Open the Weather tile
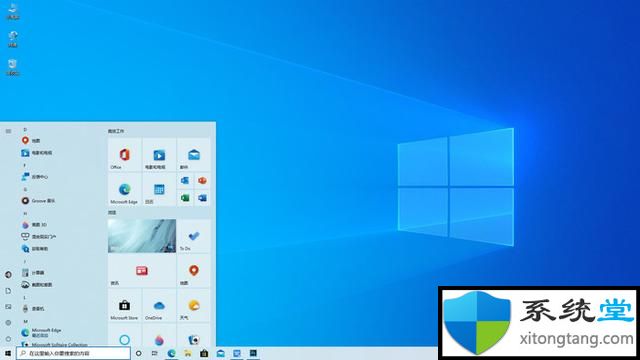 193,305
